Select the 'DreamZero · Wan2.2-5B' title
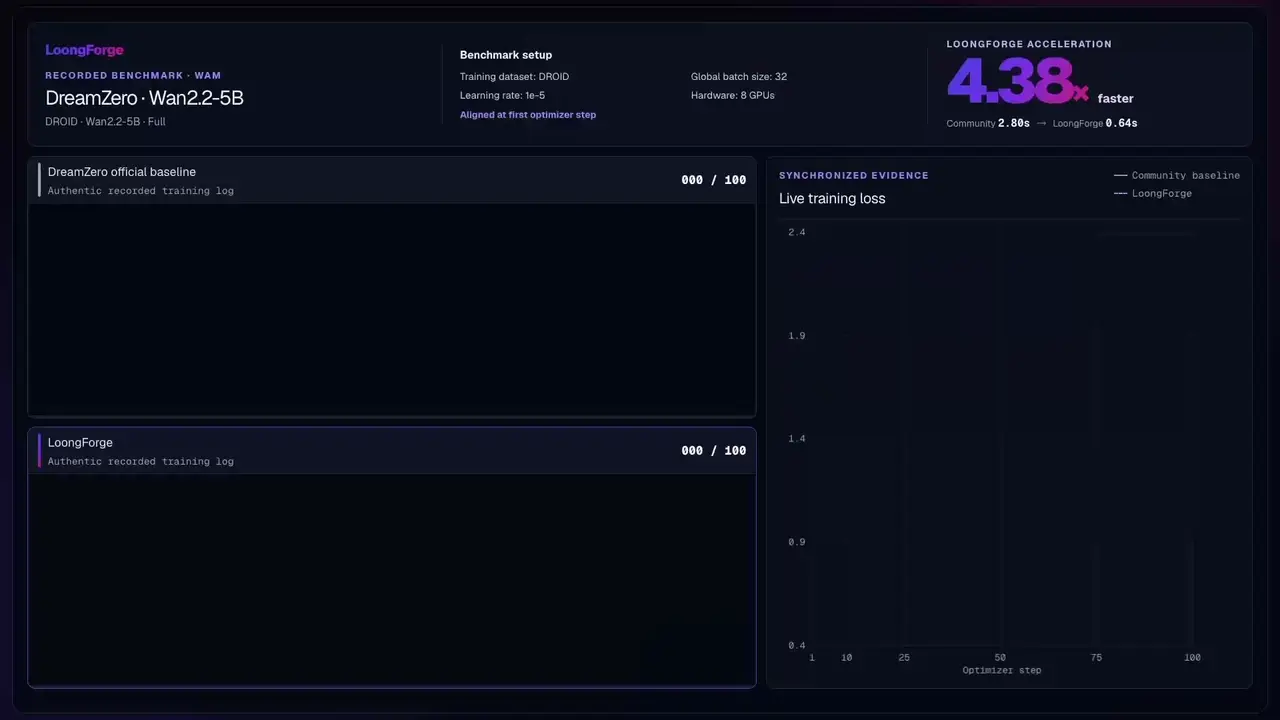The image size is (1280, 720). tap(144, 98)
